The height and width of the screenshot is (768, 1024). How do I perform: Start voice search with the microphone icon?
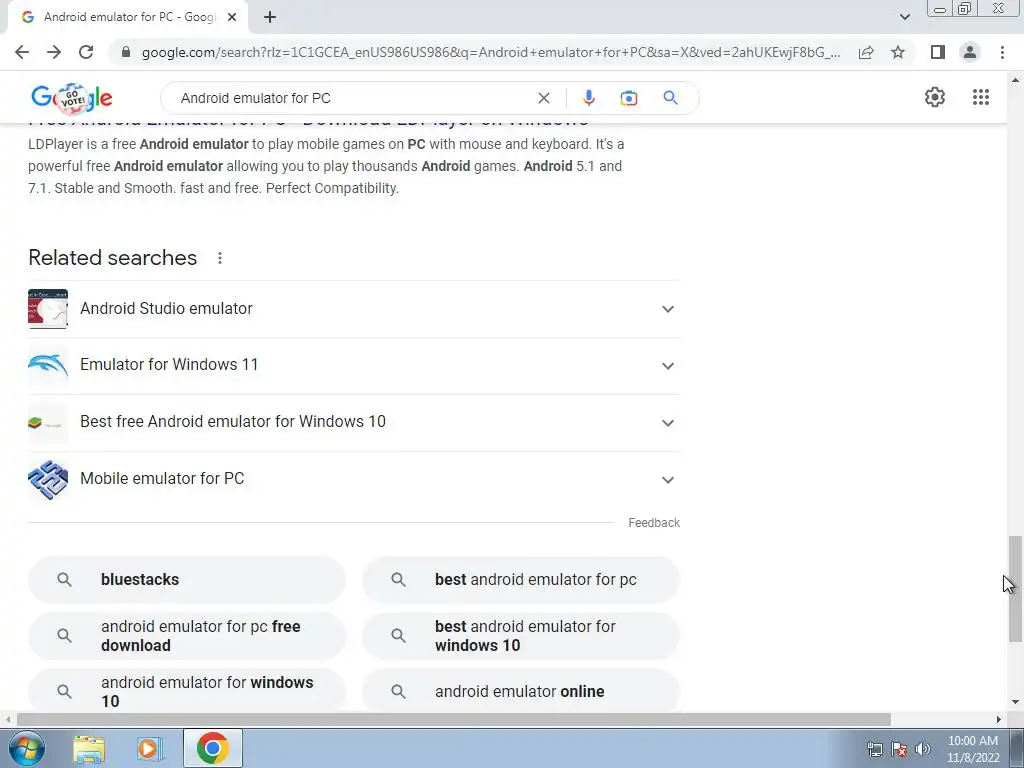click(588, 98)
